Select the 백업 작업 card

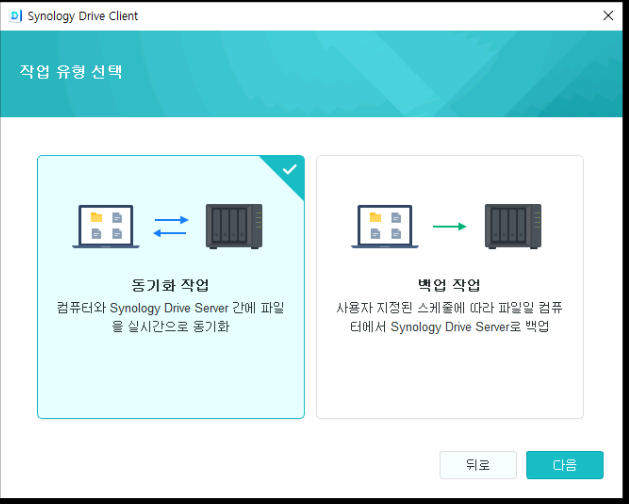coord(450,287)
